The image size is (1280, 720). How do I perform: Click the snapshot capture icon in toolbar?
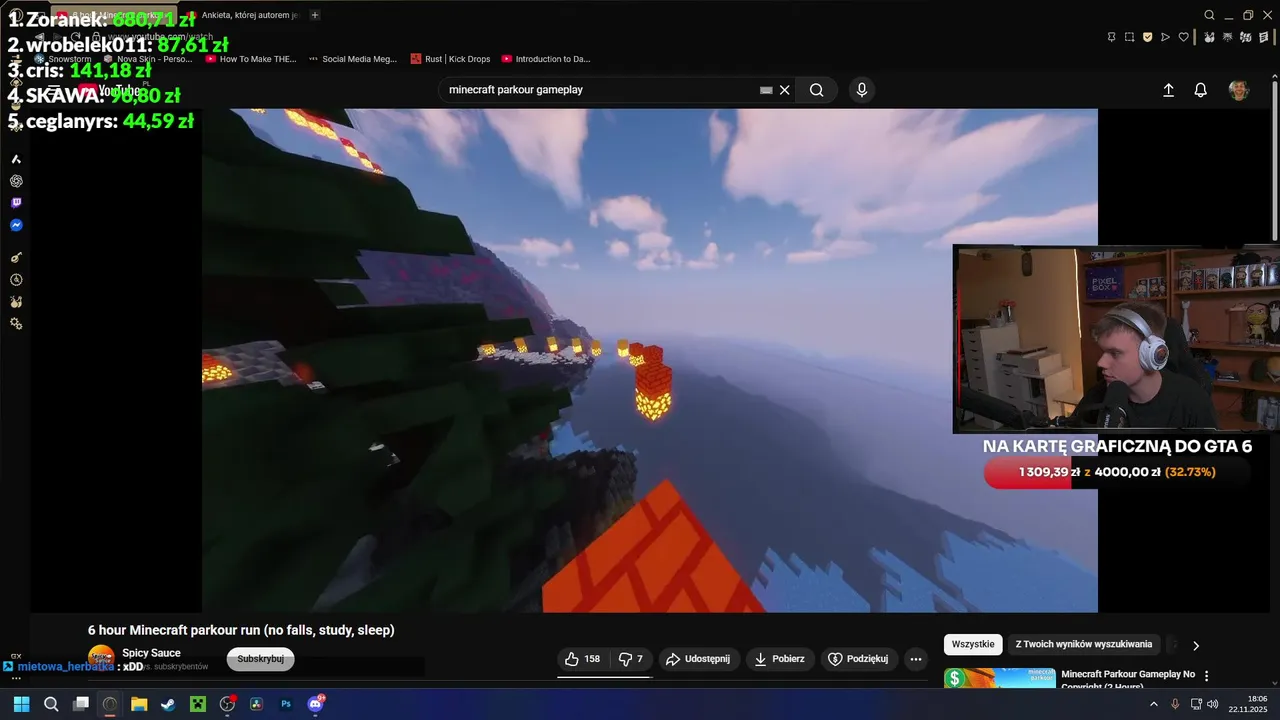pyautogui.click(x=1129, y=37)
